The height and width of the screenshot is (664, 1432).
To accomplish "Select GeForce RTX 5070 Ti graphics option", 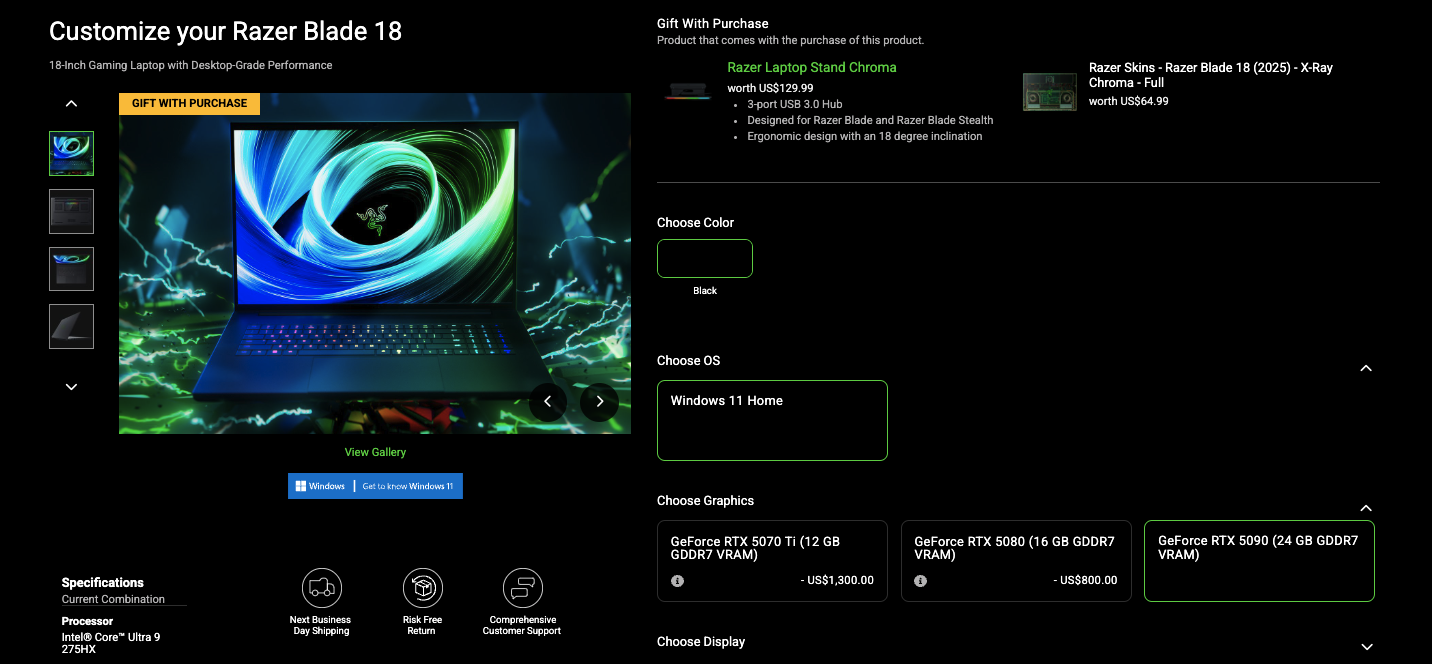I will (772, 561).
